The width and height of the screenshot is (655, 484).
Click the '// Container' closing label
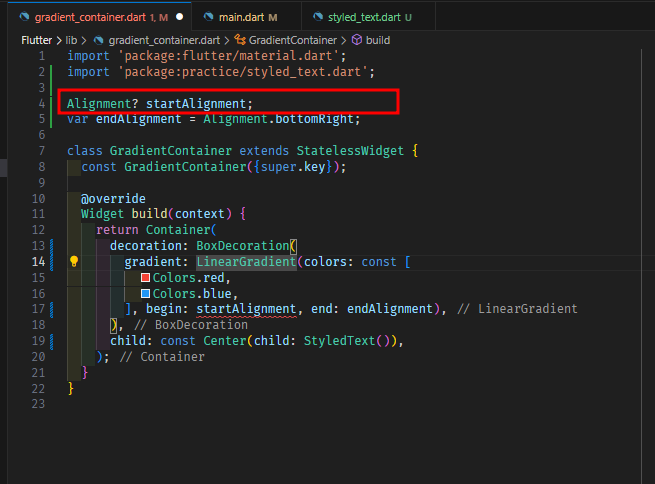click(x=162, y=357)
